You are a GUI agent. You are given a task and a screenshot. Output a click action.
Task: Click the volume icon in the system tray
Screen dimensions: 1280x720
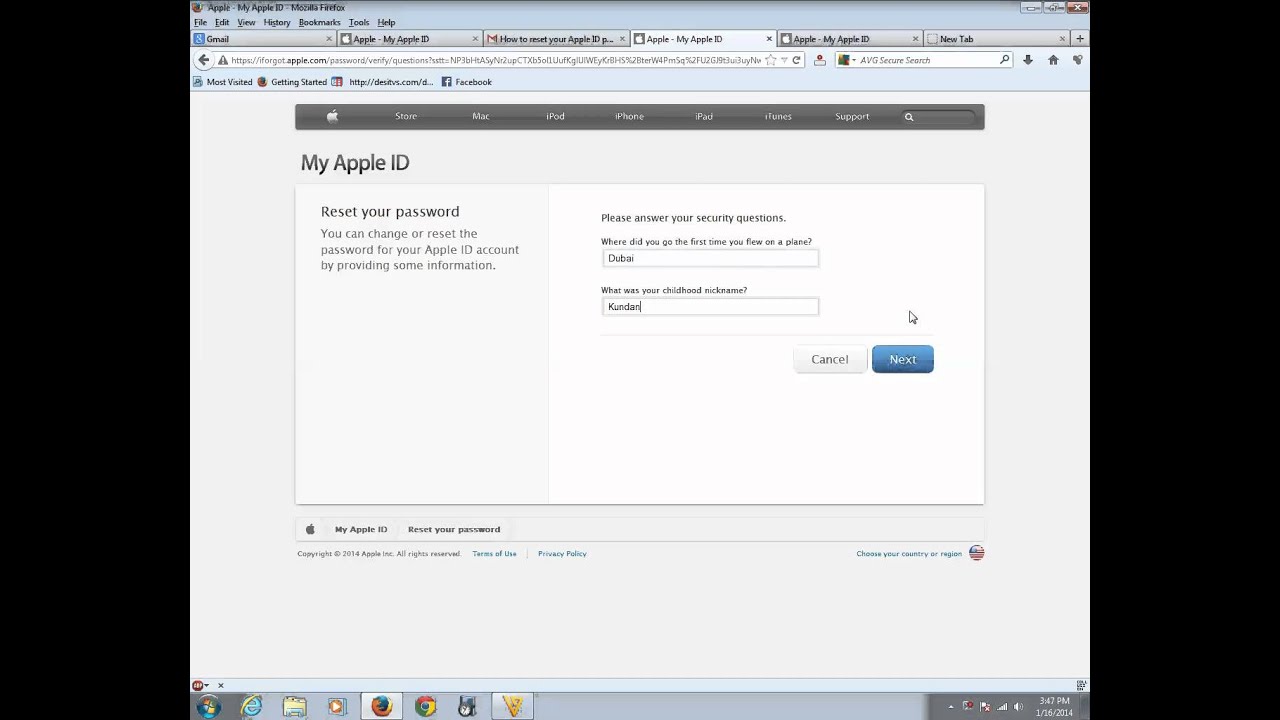coord(1020,707)
